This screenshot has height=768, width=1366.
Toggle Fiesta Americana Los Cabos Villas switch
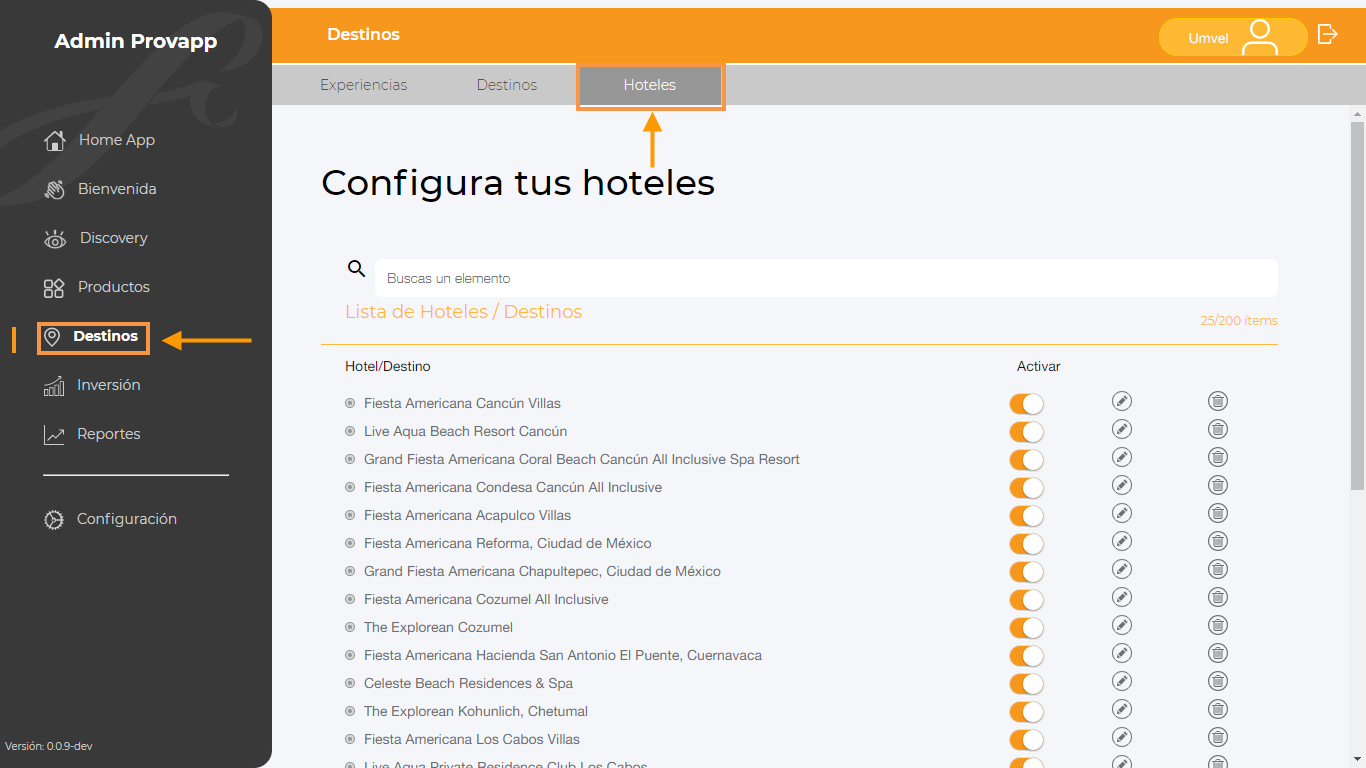1026,740
